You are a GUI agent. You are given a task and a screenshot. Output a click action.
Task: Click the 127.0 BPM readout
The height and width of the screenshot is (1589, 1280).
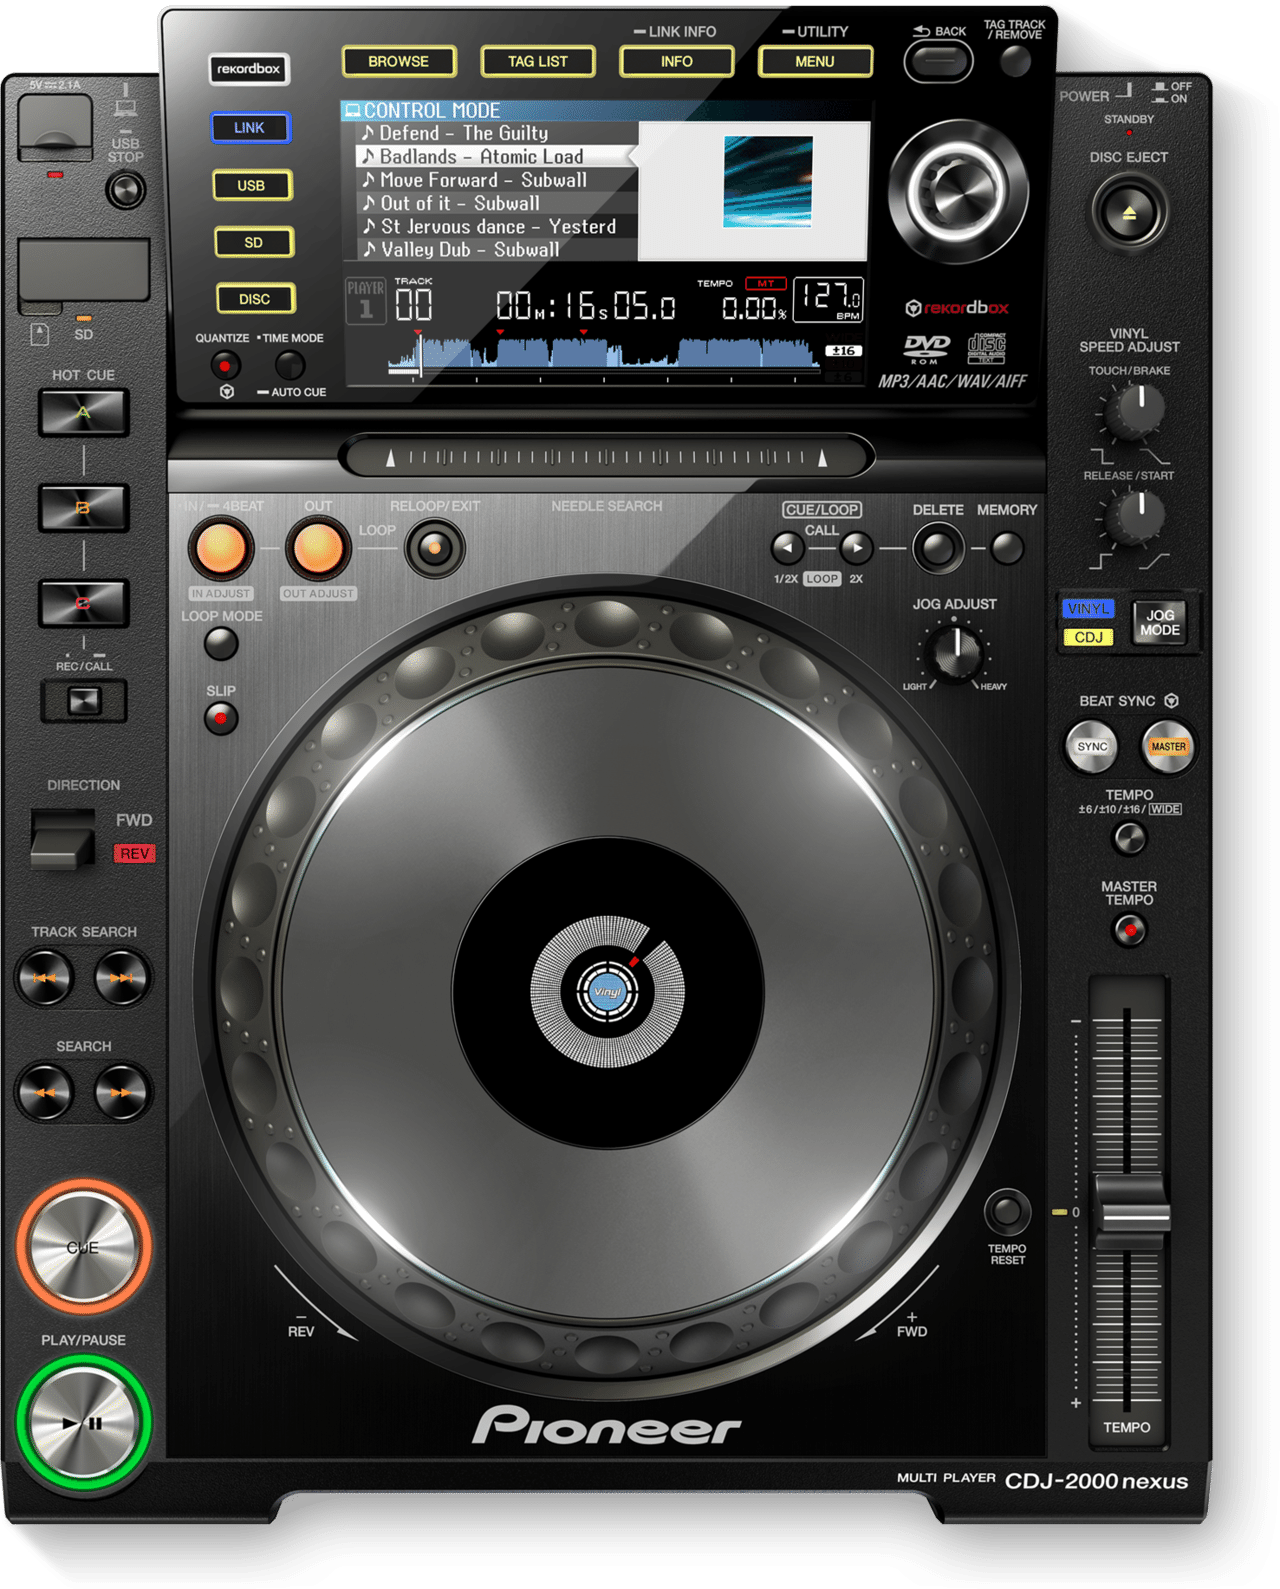(x=828, y=300)
